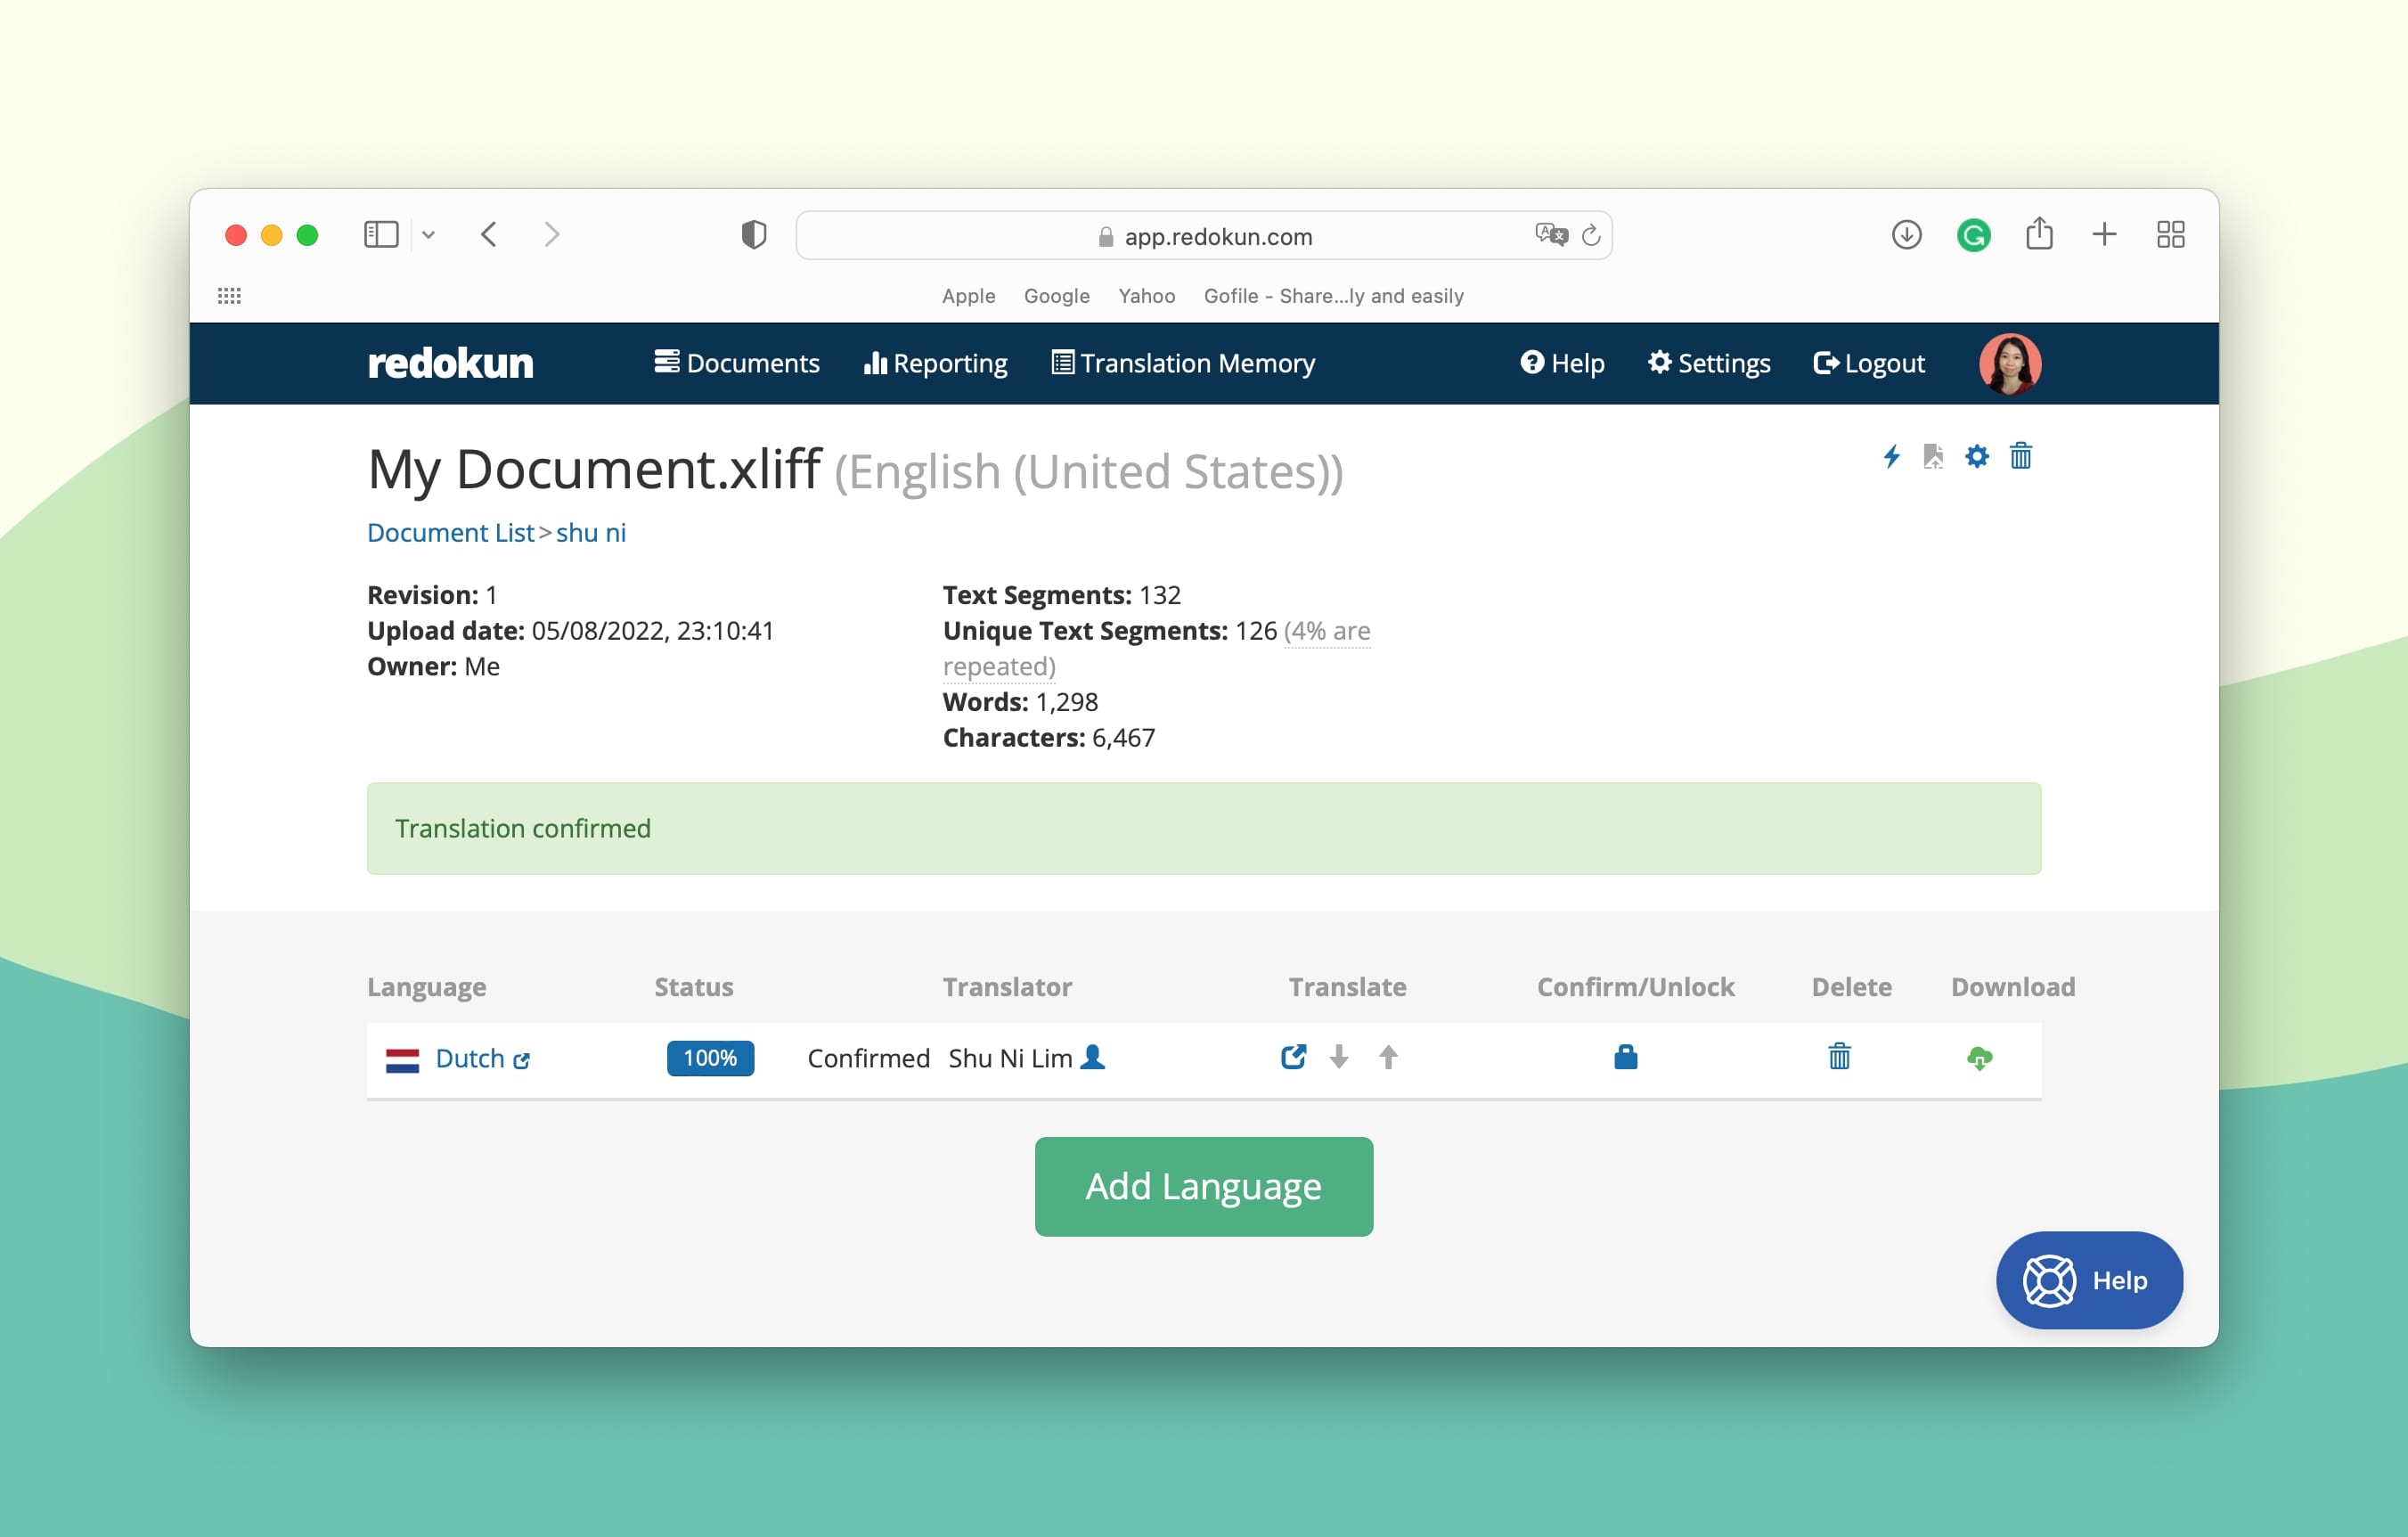Click the 100% status badge for Dutch
This screenshot has height=1537, width=2408.
click(x=709, y=1058)
